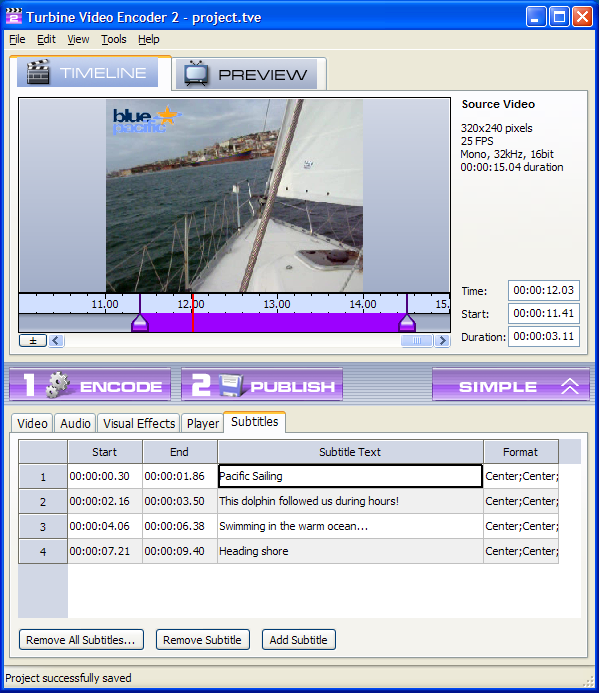Click Remove All Subtitles button
The height and width of the screenshot is (693, 599).
[81, 640]
